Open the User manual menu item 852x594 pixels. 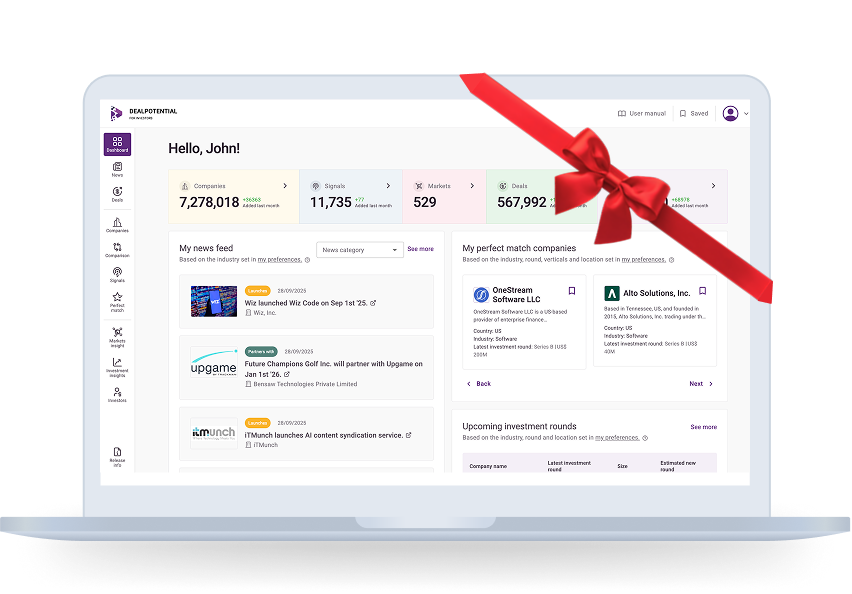click(x=642, y=114)
